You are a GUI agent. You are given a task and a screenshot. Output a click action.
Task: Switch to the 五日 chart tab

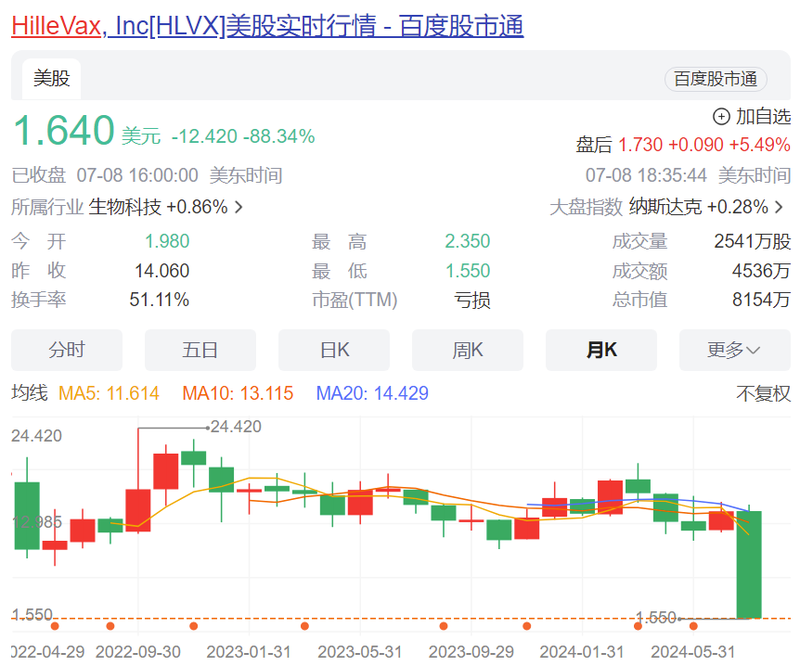point(200,350)
